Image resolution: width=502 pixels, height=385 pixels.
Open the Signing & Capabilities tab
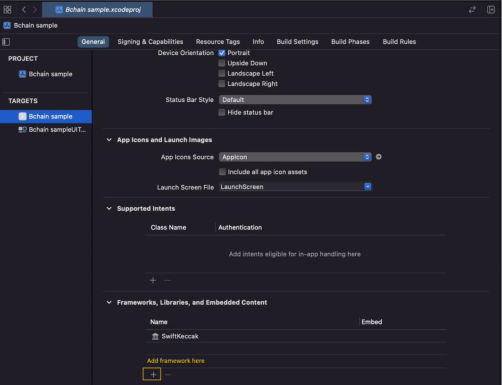[x=150, y=42]
